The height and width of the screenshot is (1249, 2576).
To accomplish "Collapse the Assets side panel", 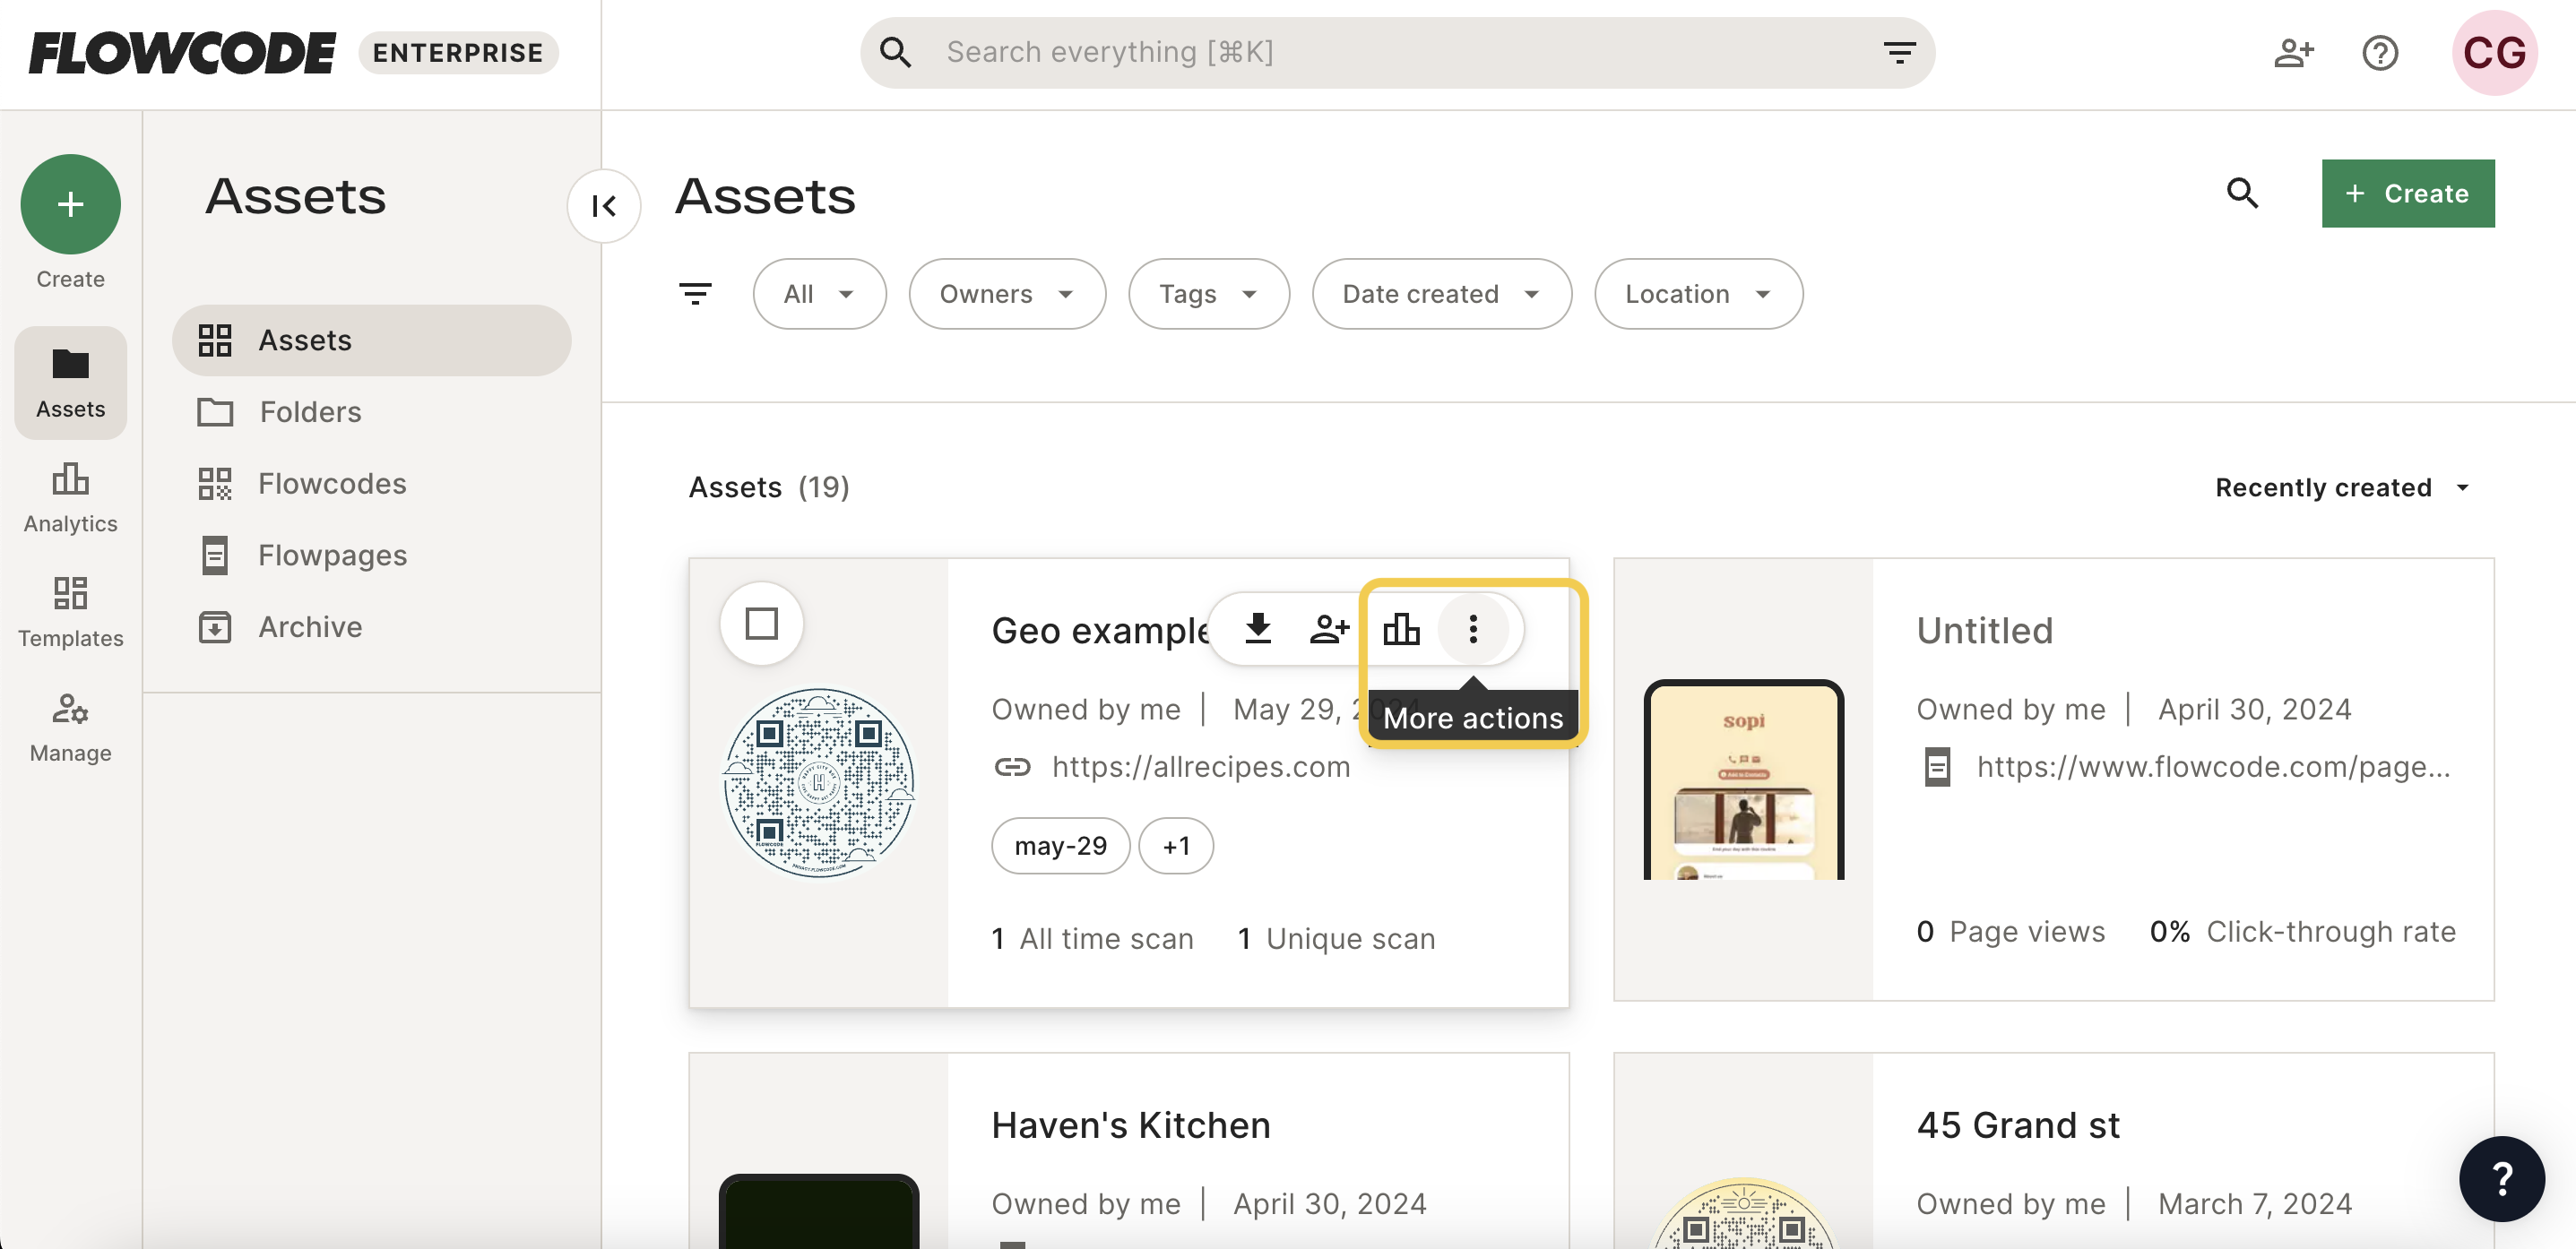I will coord(604,206).
